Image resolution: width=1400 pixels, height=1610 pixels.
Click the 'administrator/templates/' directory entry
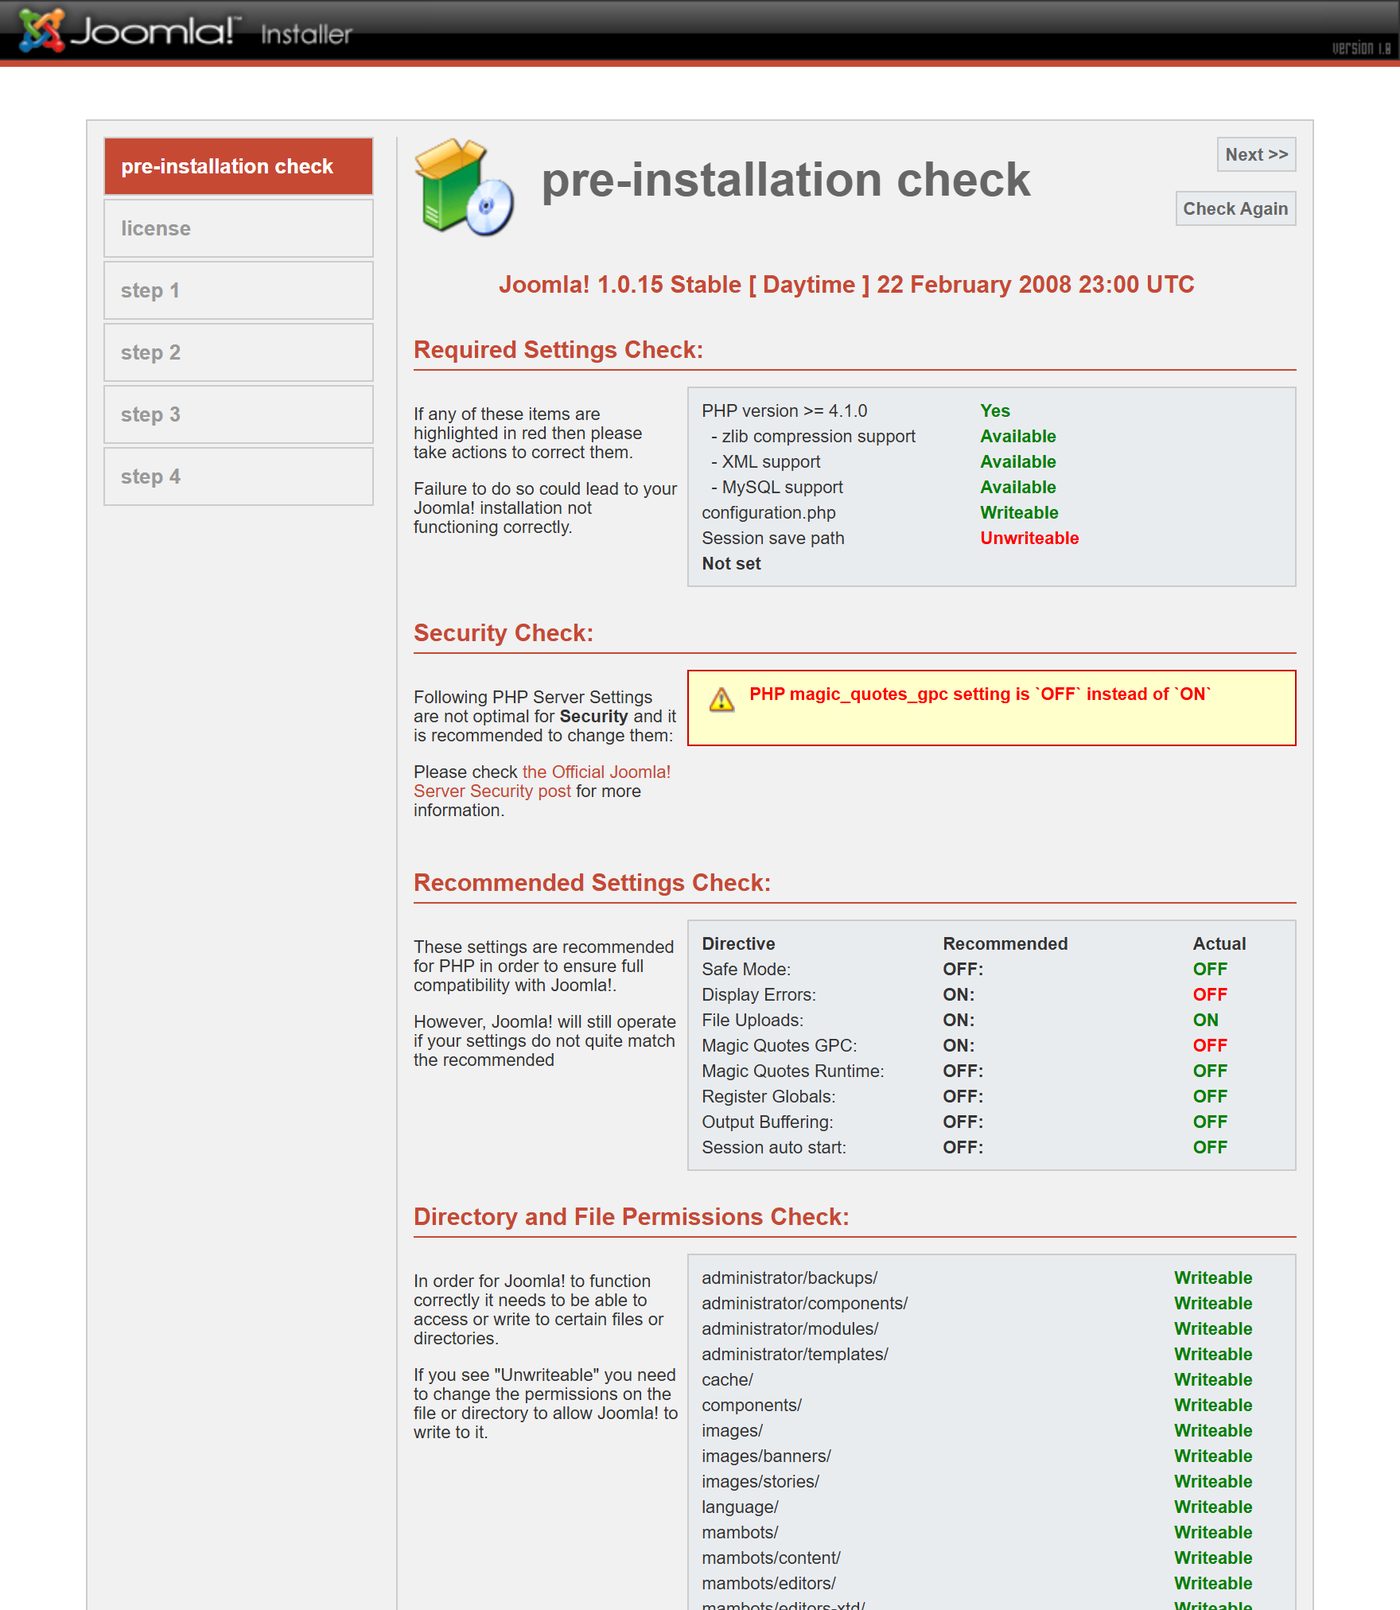pos(795,1355)
